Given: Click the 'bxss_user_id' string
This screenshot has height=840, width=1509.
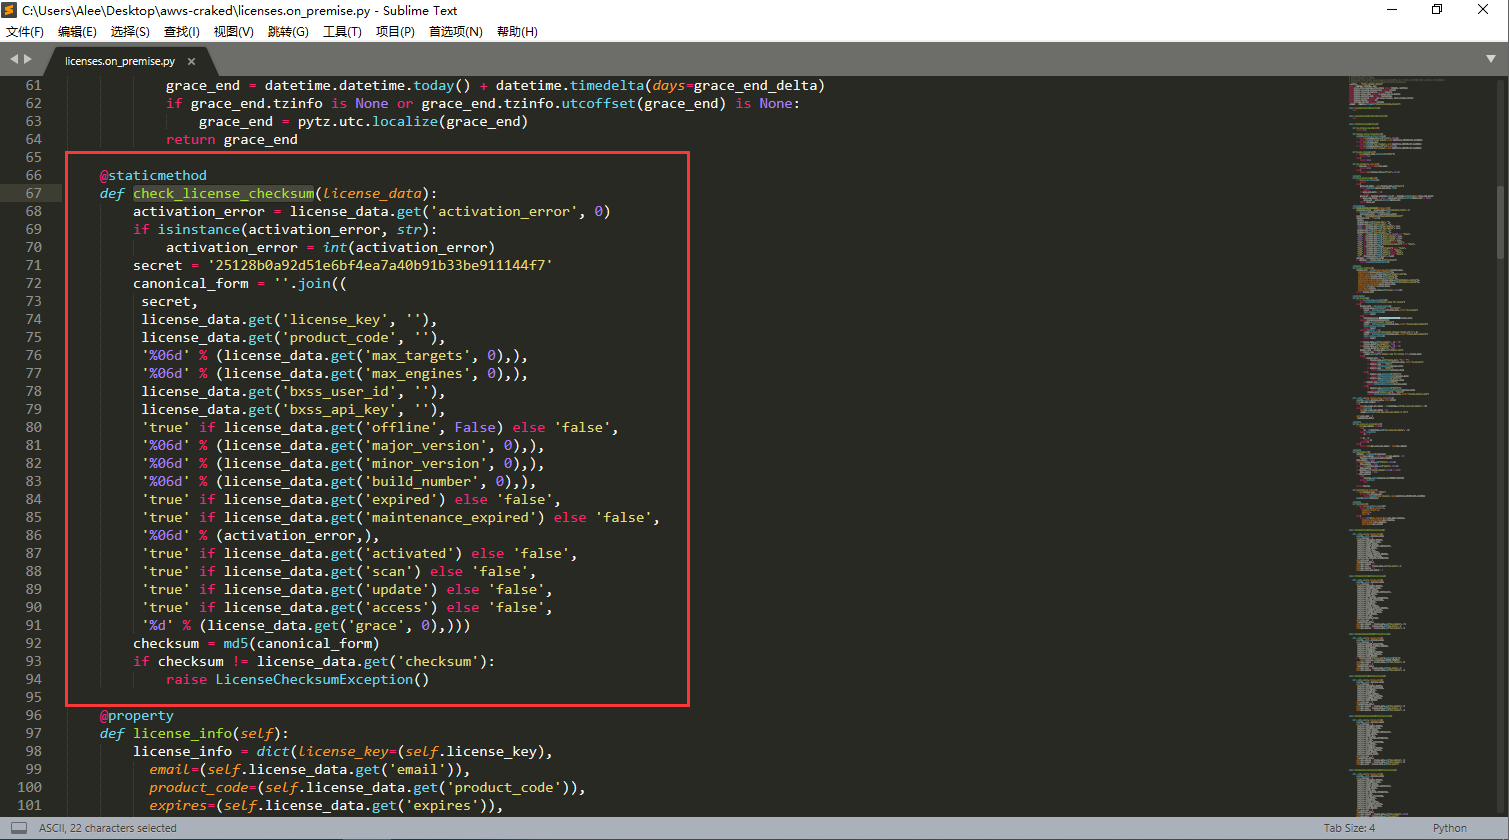Looking at the screenshot, I should click(339, 391).
